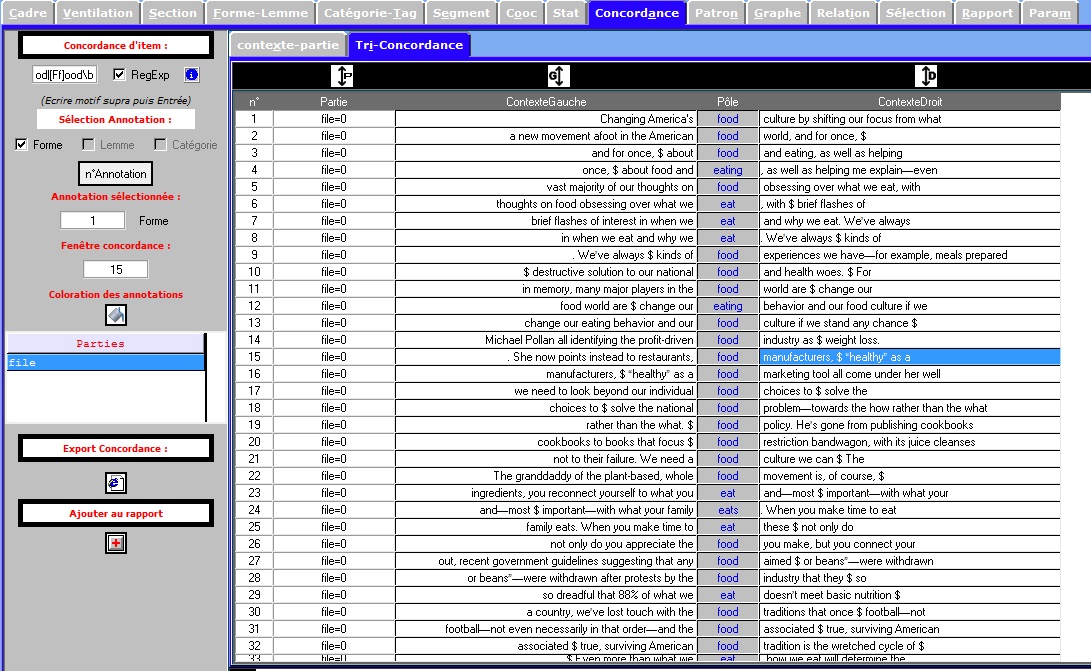Switch to the contexte-partie sub-tab
This screenshot has height=671, width=1091.
[x=288, y=45]
